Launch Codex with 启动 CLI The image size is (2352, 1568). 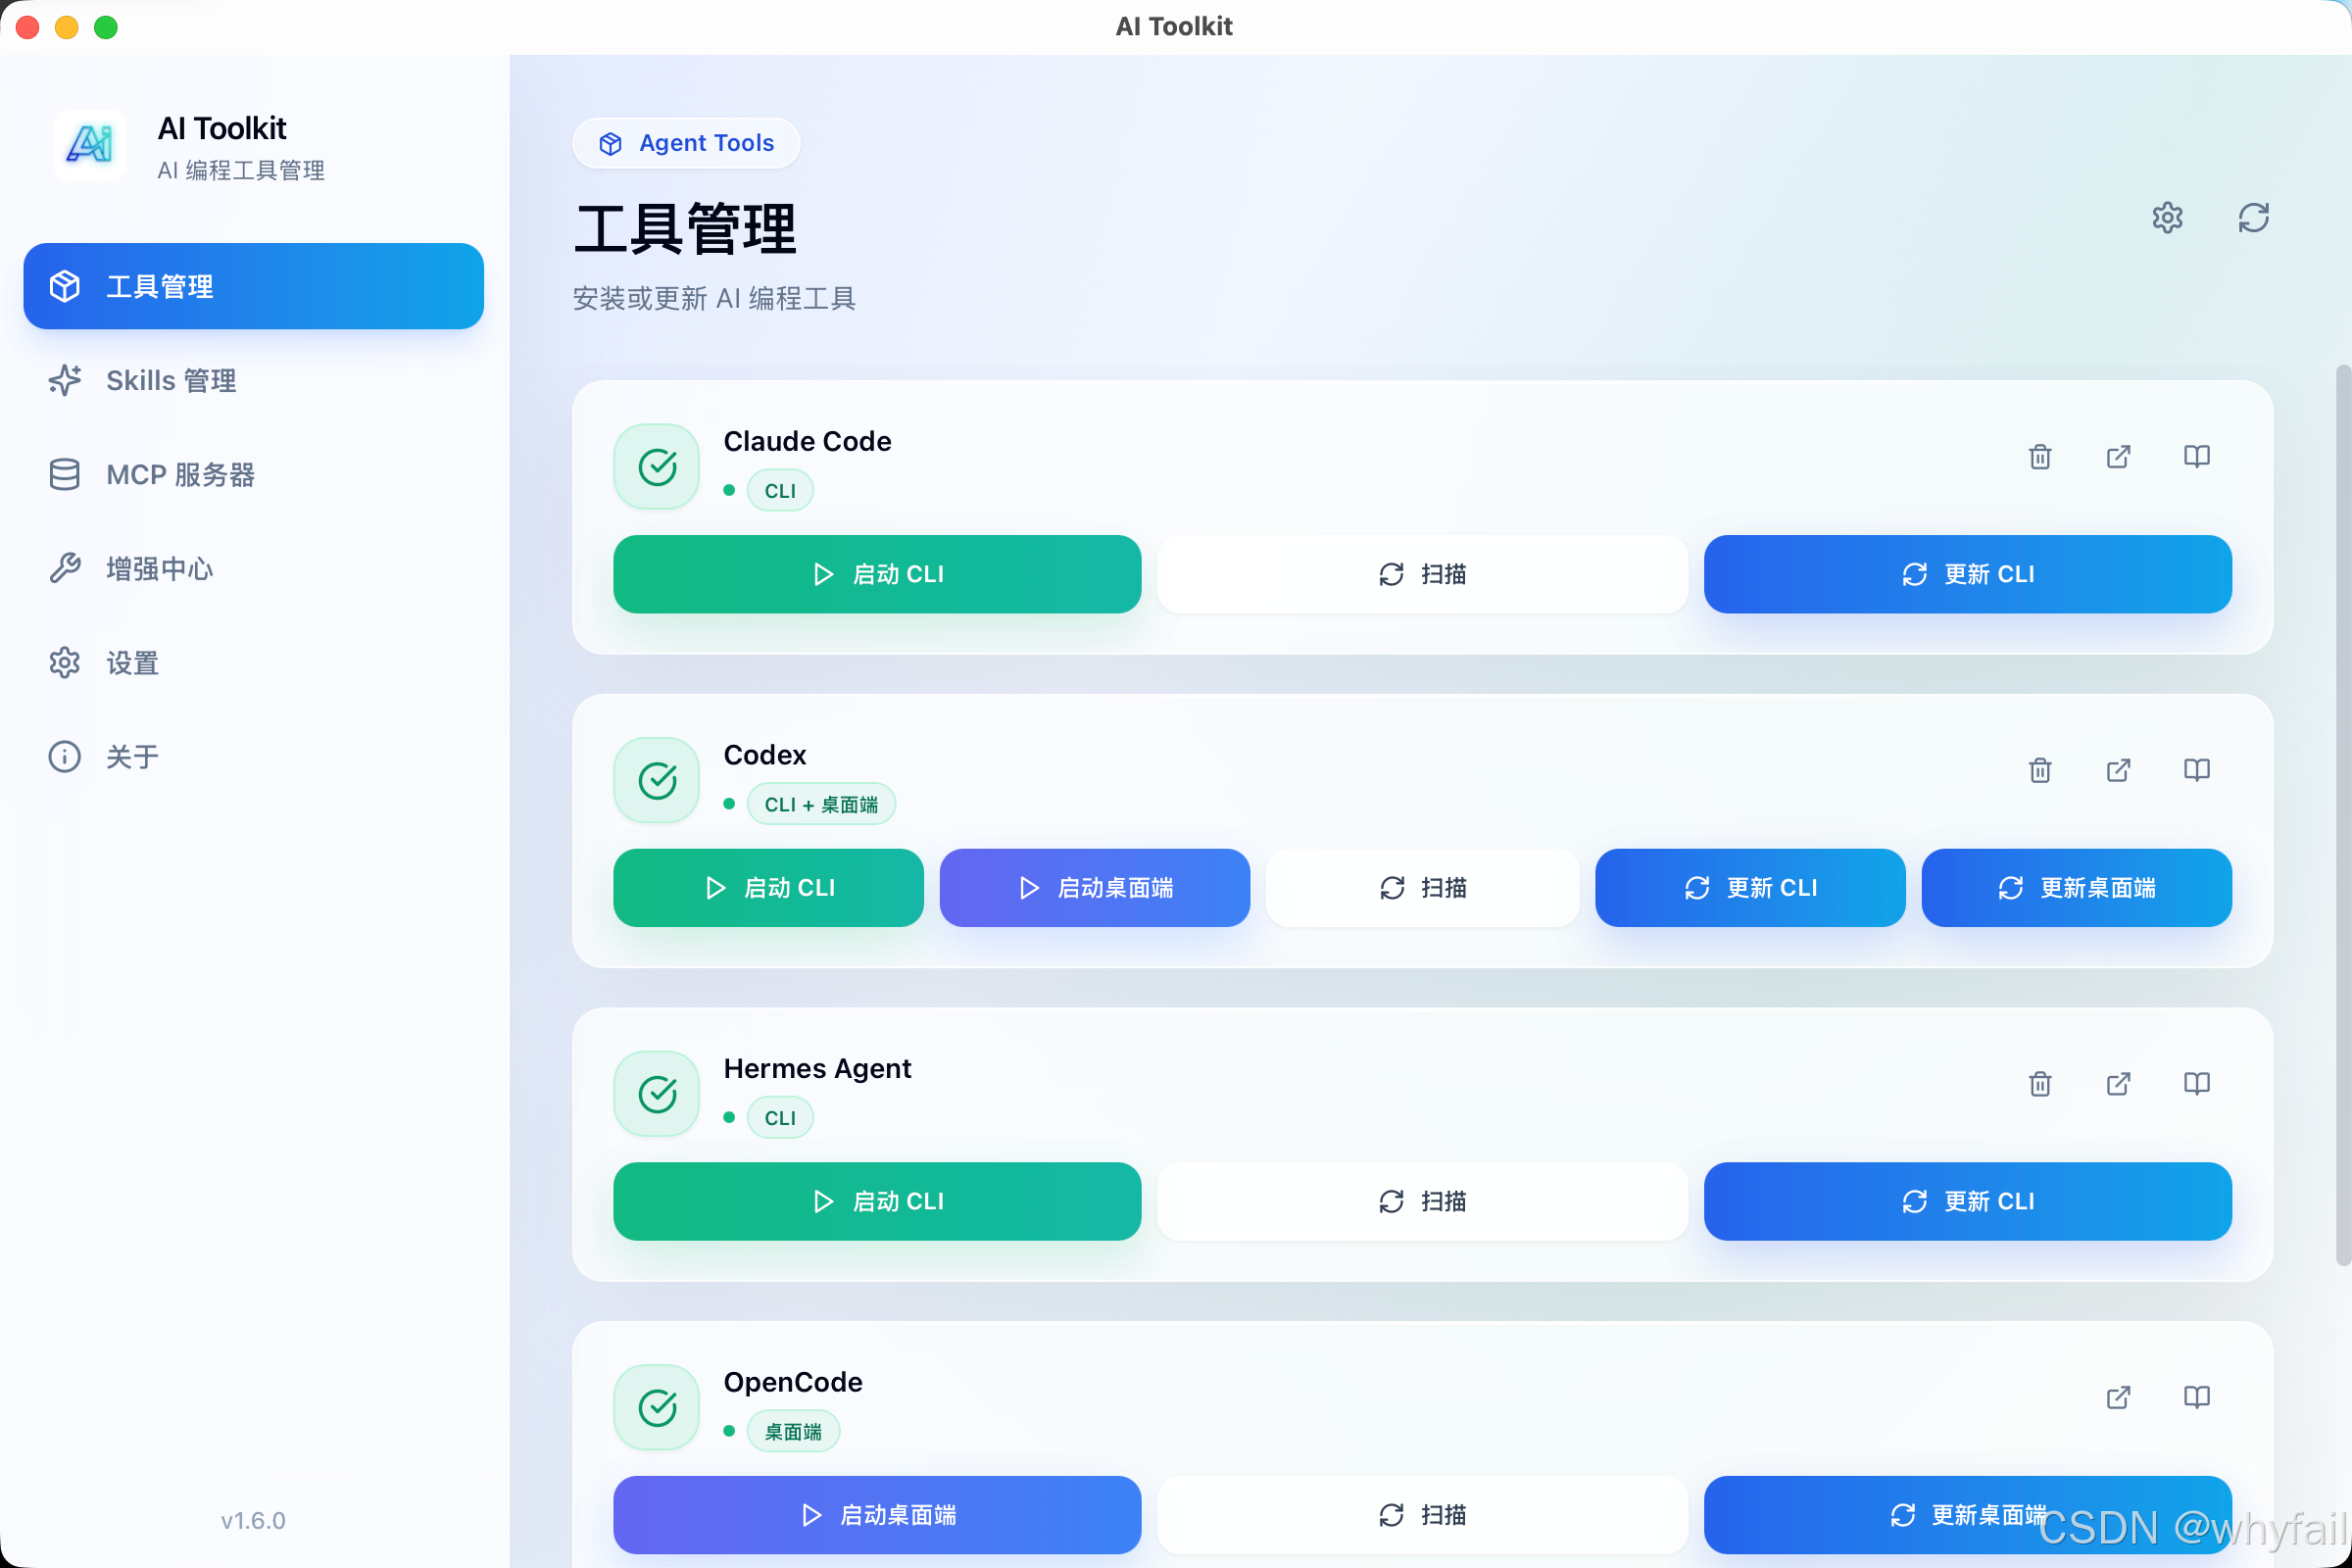[x=768, y=888]
